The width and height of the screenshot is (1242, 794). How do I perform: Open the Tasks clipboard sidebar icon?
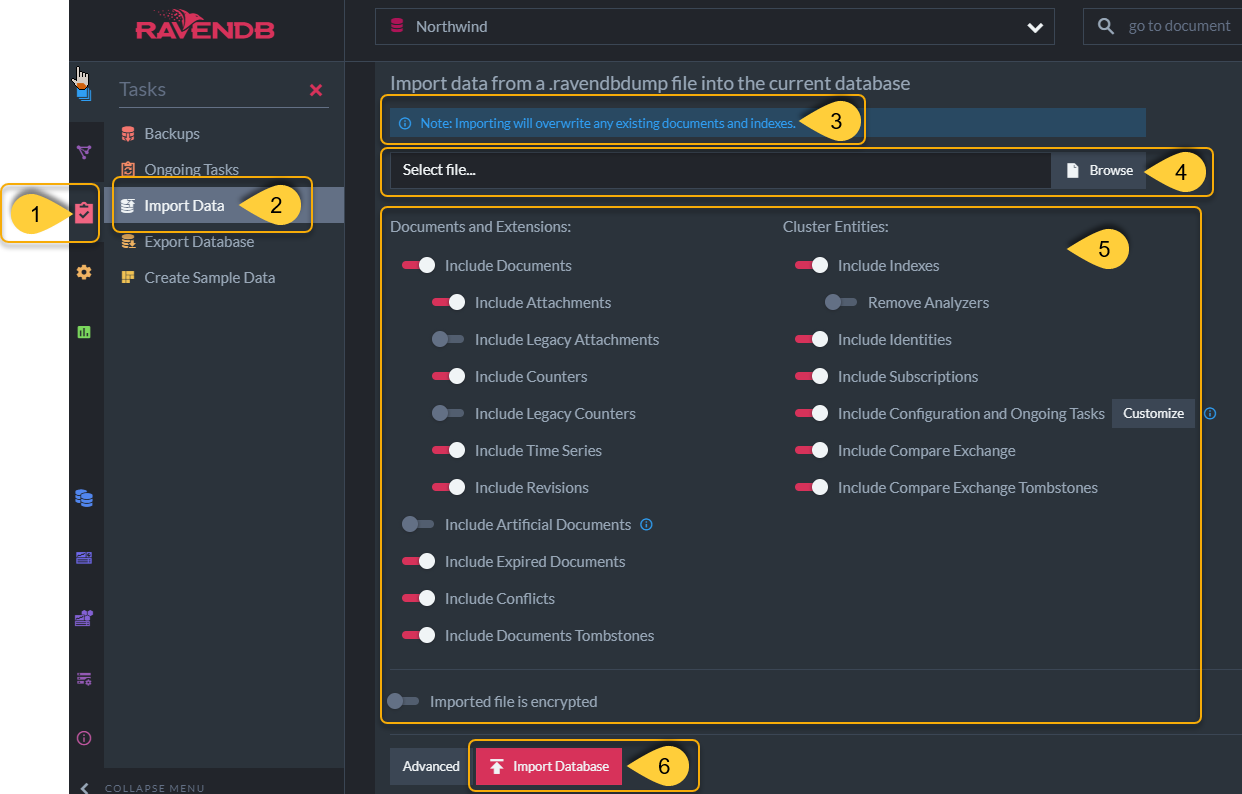[84, 212]
